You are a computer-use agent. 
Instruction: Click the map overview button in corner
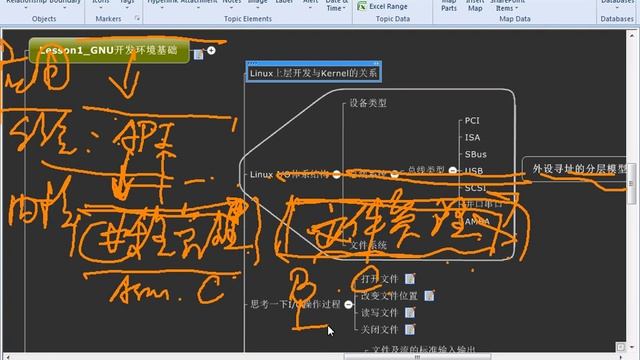(x=621, y=347)
